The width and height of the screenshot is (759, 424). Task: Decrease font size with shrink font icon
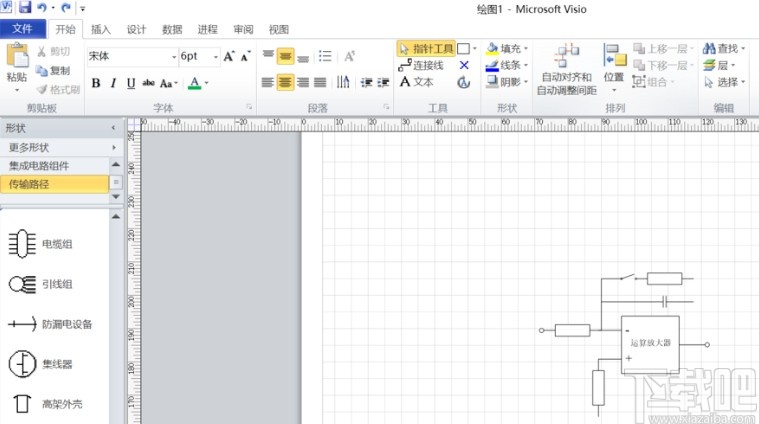click(246, 56)
